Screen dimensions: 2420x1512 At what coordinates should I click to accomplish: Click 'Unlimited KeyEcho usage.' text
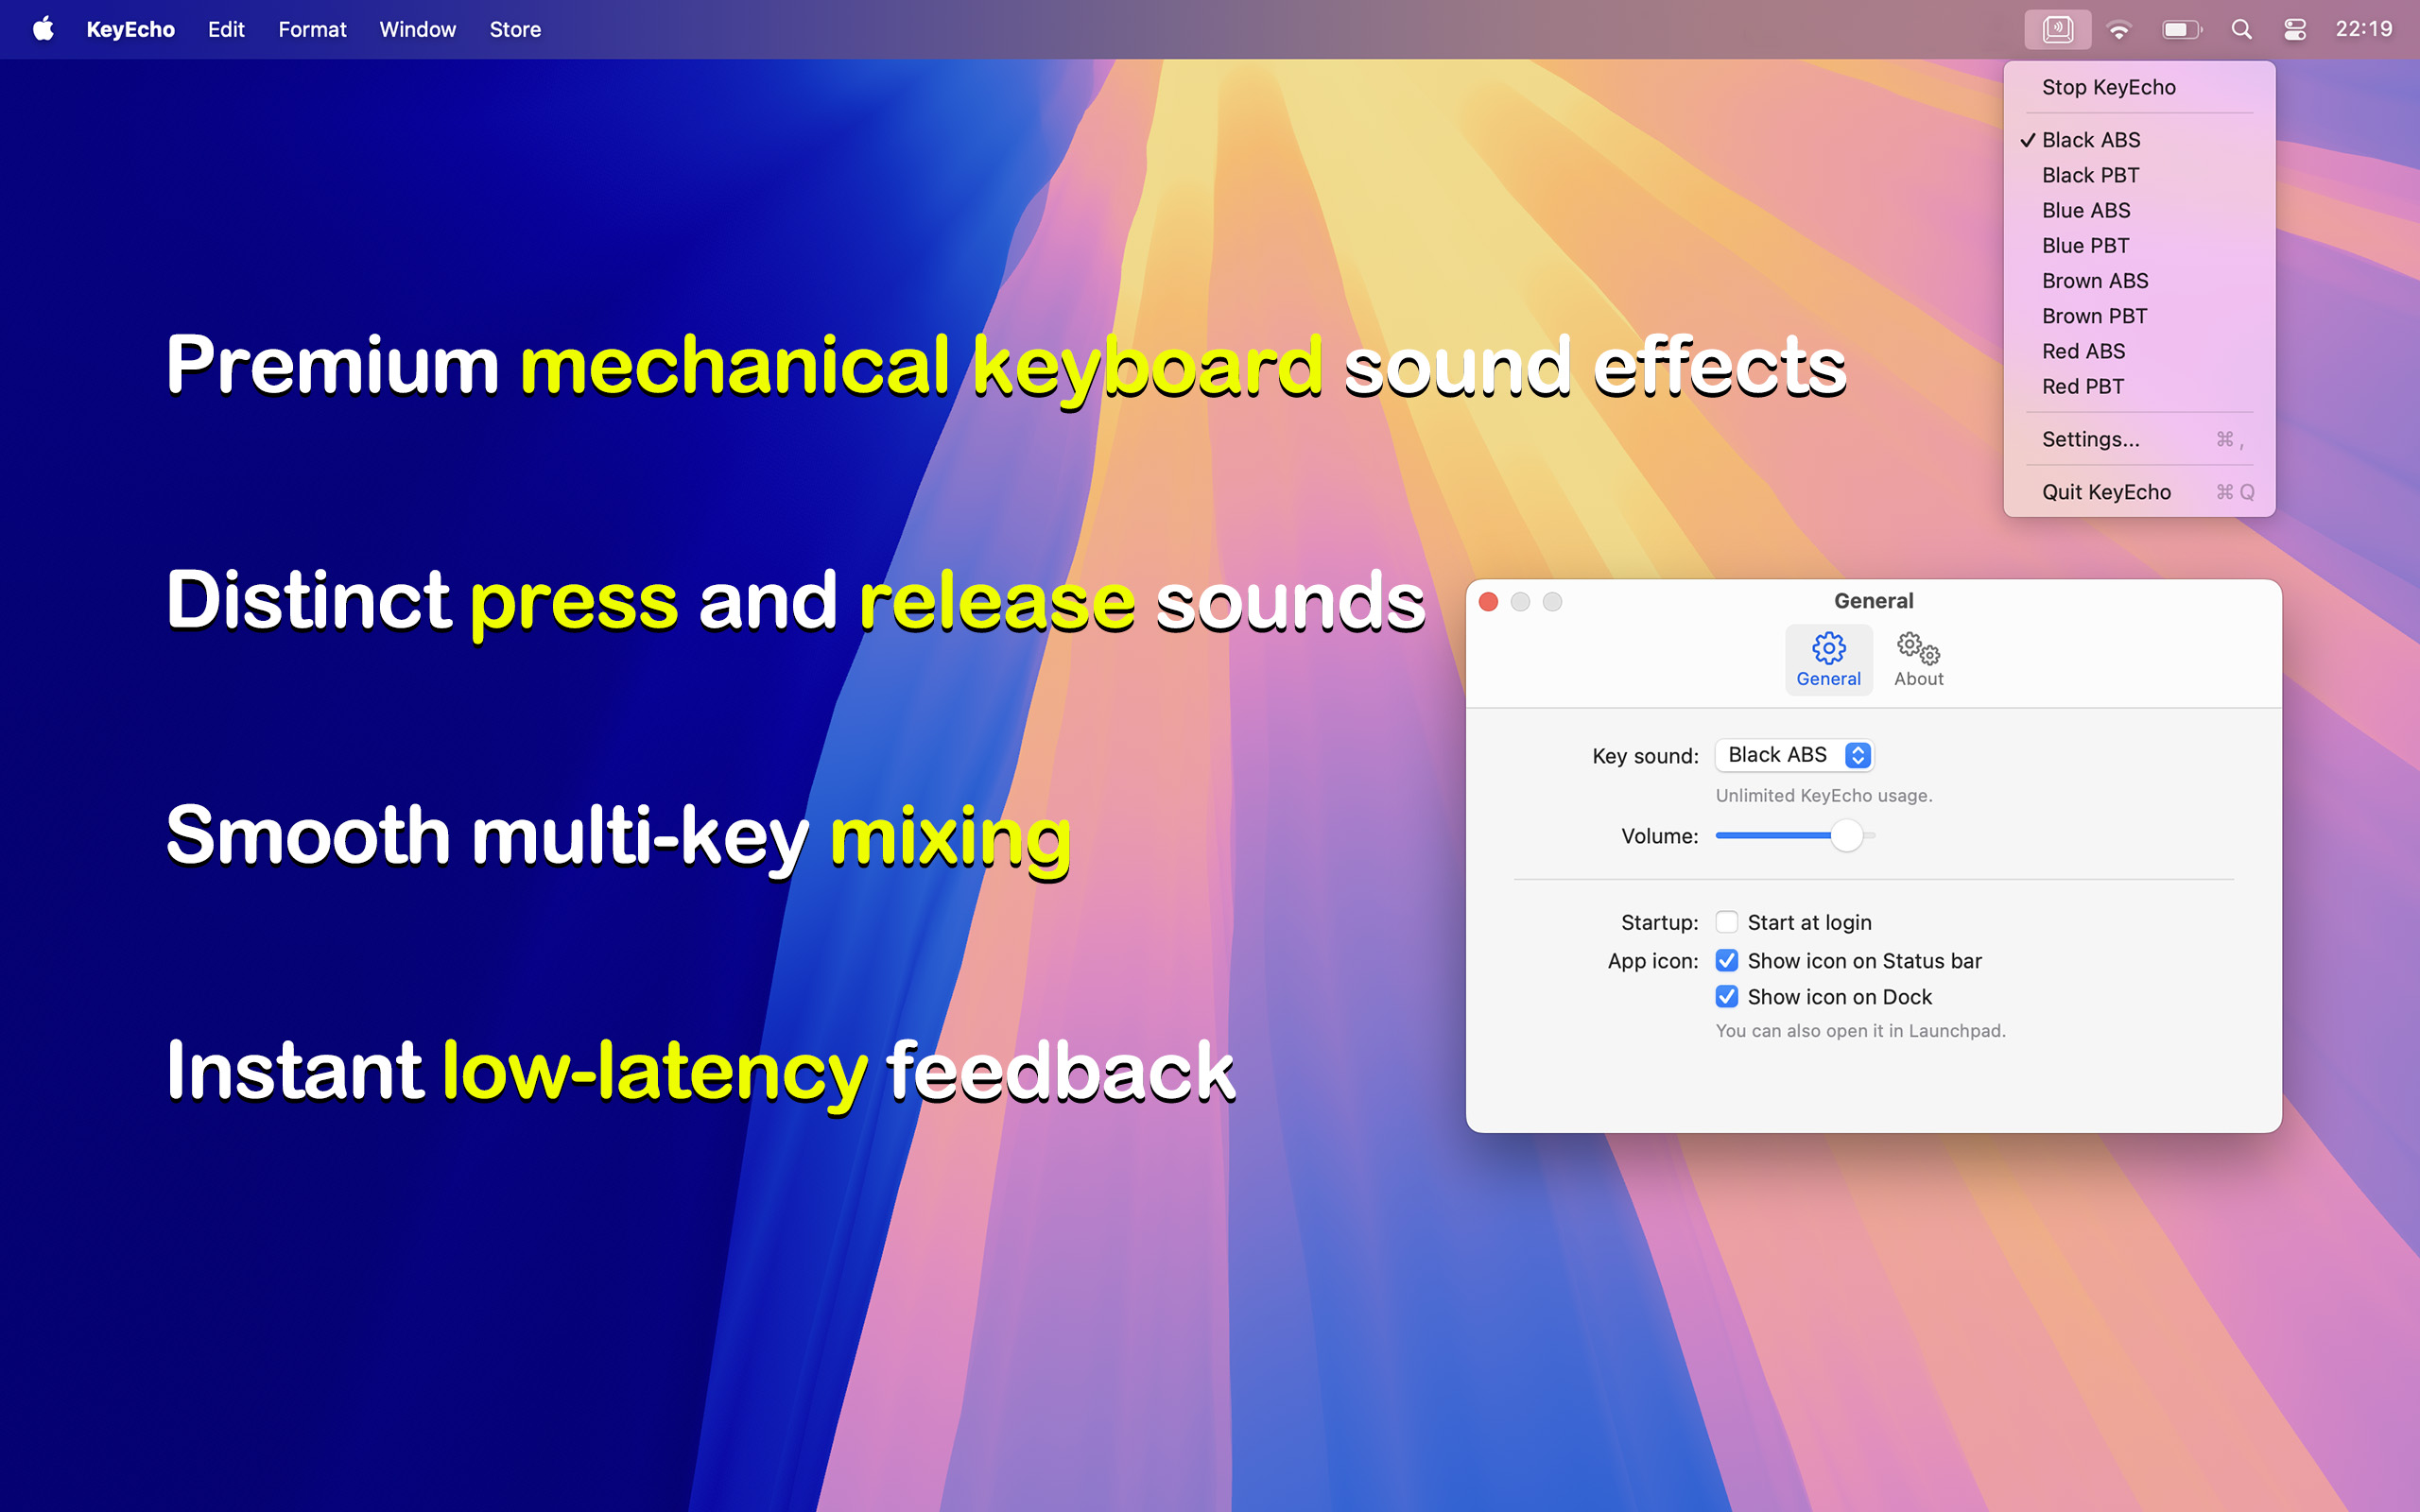pyautogui.click(x=1824, y=796)
